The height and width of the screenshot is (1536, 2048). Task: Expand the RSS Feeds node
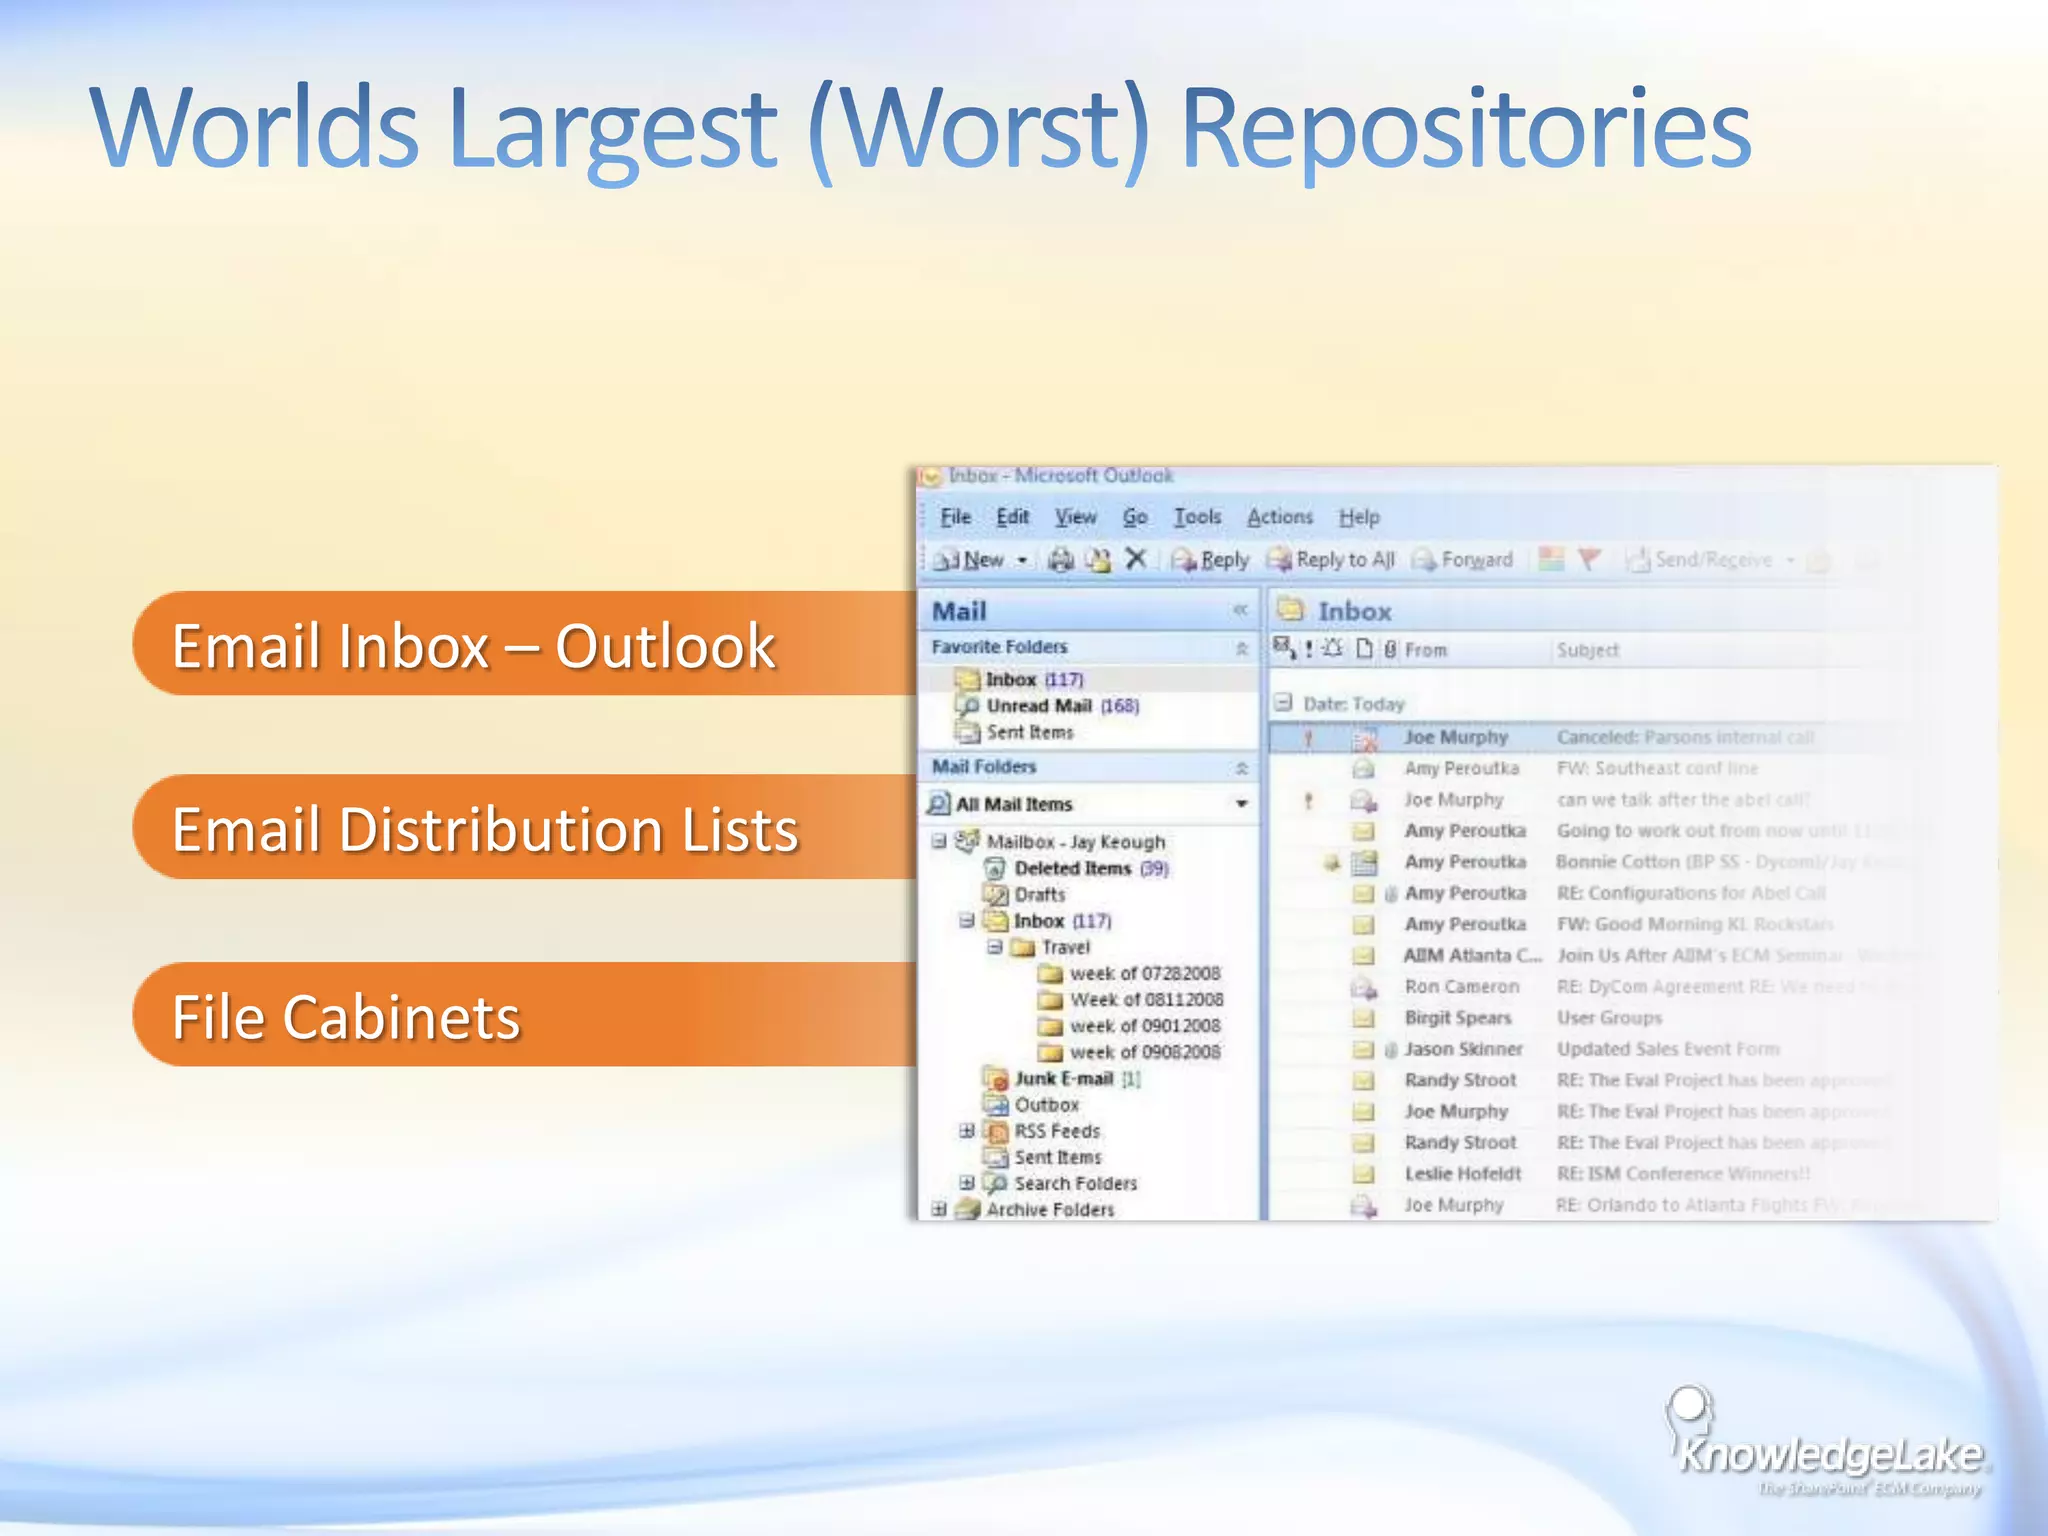point(966,1131)
